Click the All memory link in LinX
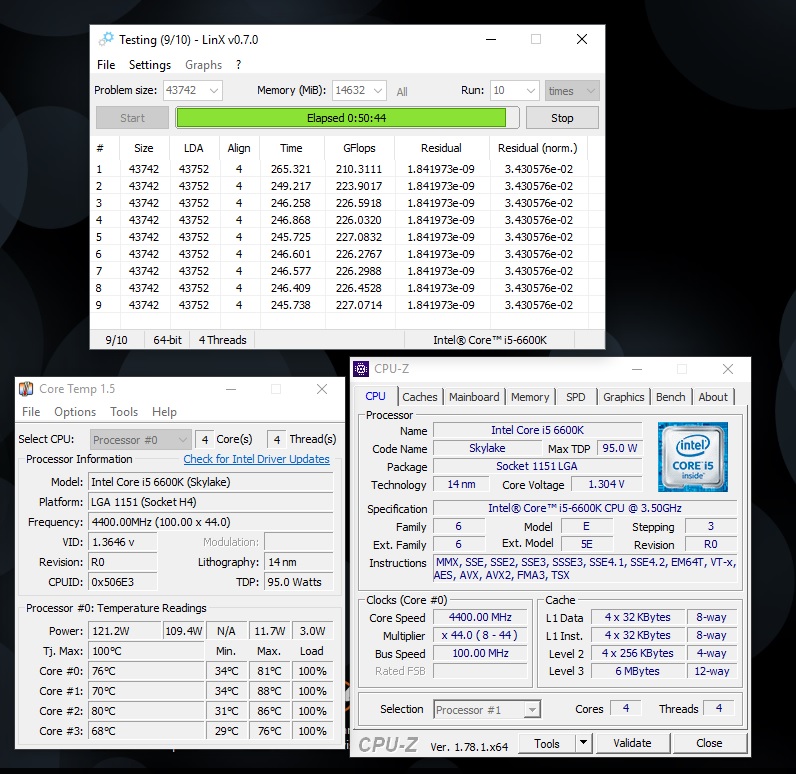Viewport: 796px width, 774px height. click(402, 92)
